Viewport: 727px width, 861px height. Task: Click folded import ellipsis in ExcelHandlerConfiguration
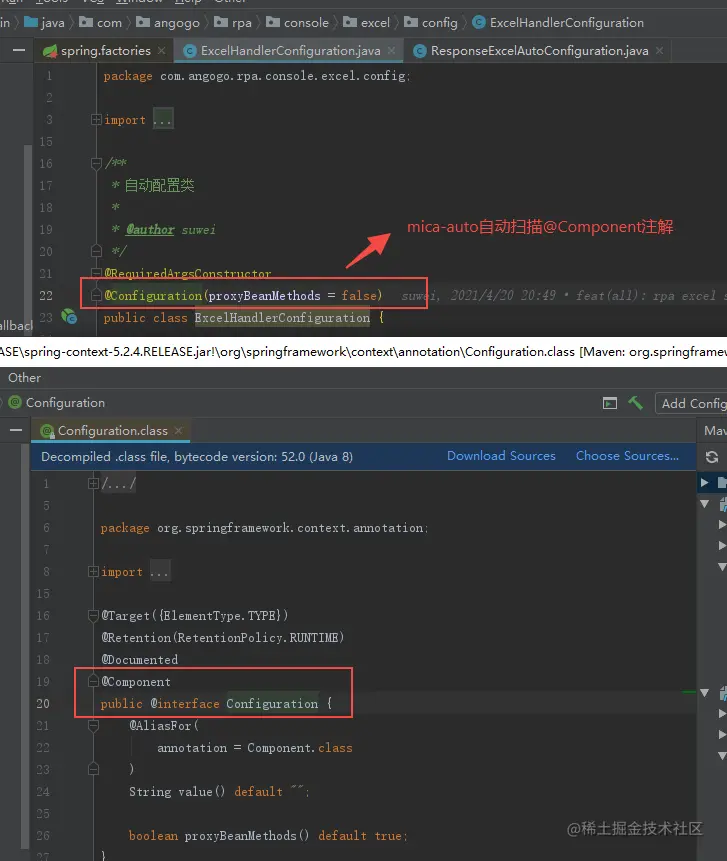[x=163, y=119]
